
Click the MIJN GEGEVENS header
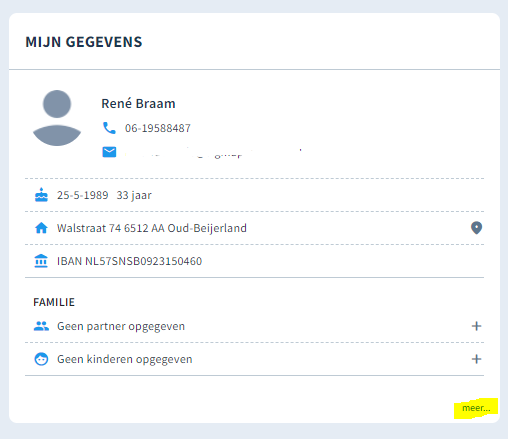click(84, 42)
